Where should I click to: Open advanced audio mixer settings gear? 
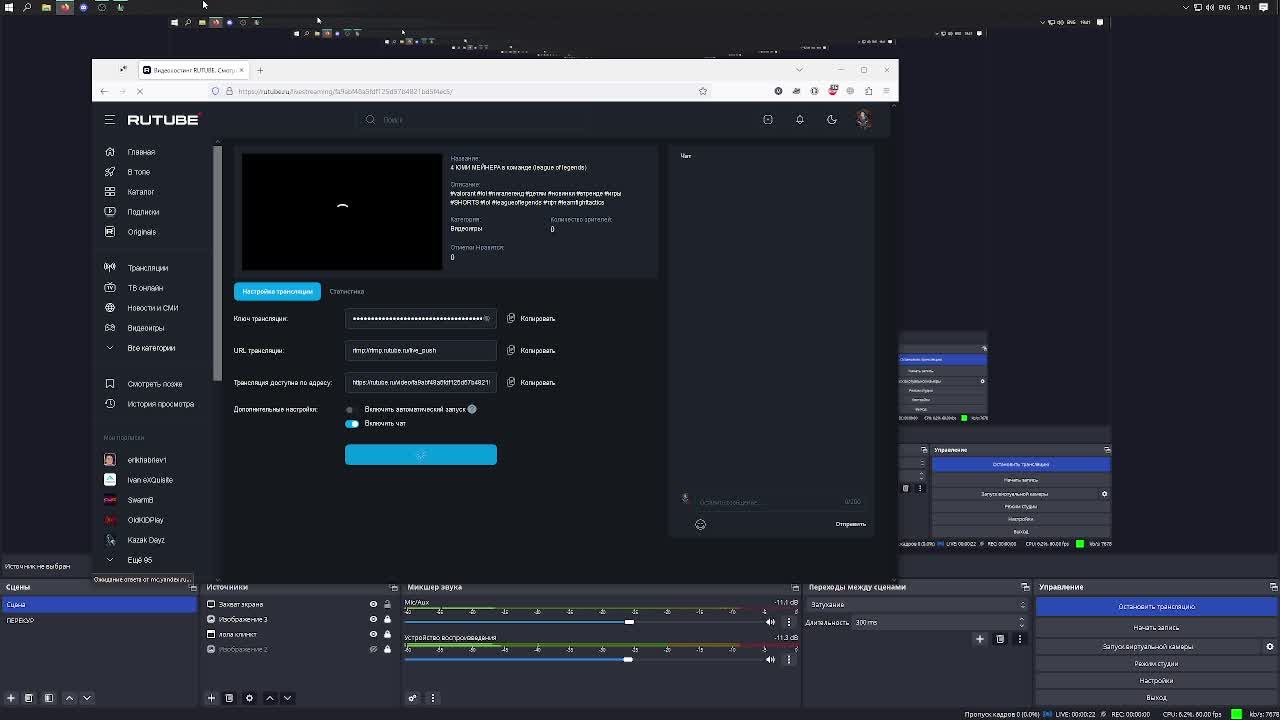click(412, 698)
